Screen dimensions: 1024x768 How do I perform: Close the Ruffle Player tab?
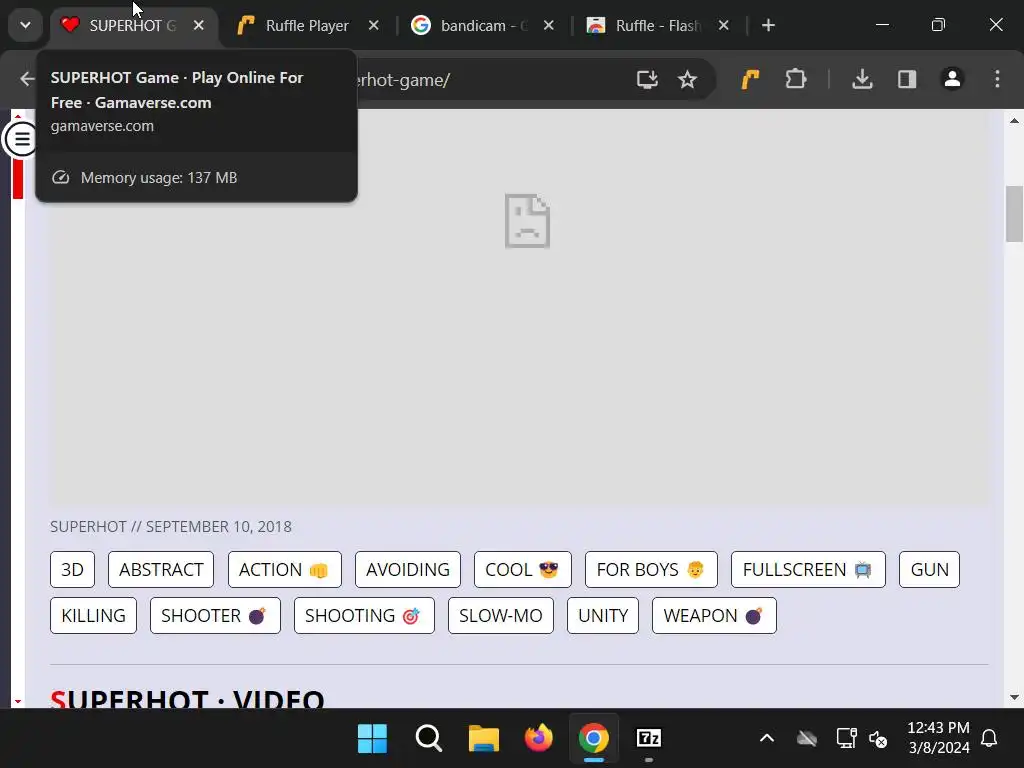[x=374, y=25]
